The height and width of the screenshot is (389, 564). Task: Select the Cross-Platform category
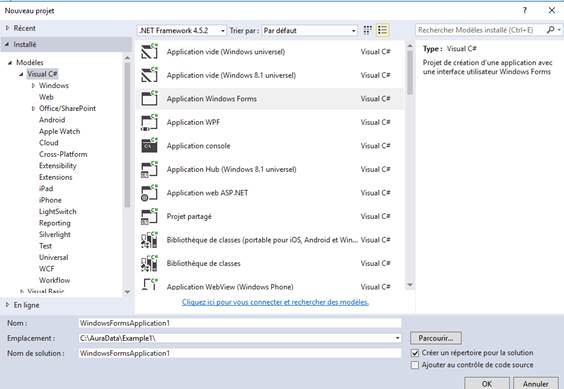(x=63, y=154)
